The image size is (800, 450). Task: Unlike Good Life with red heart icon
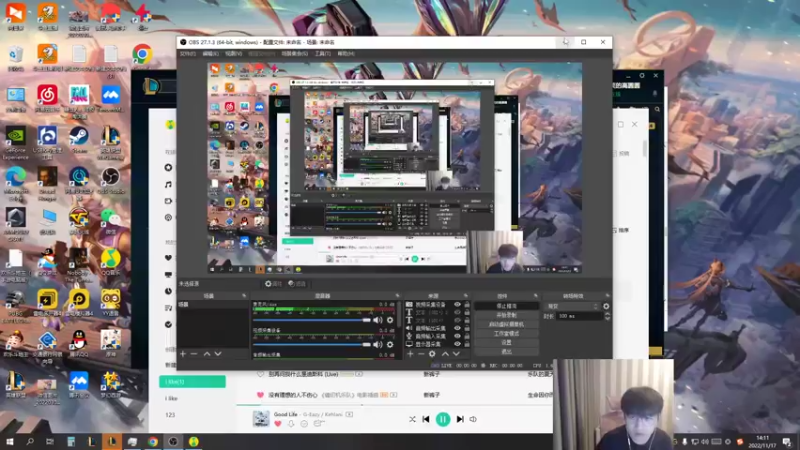pos(278,423)
